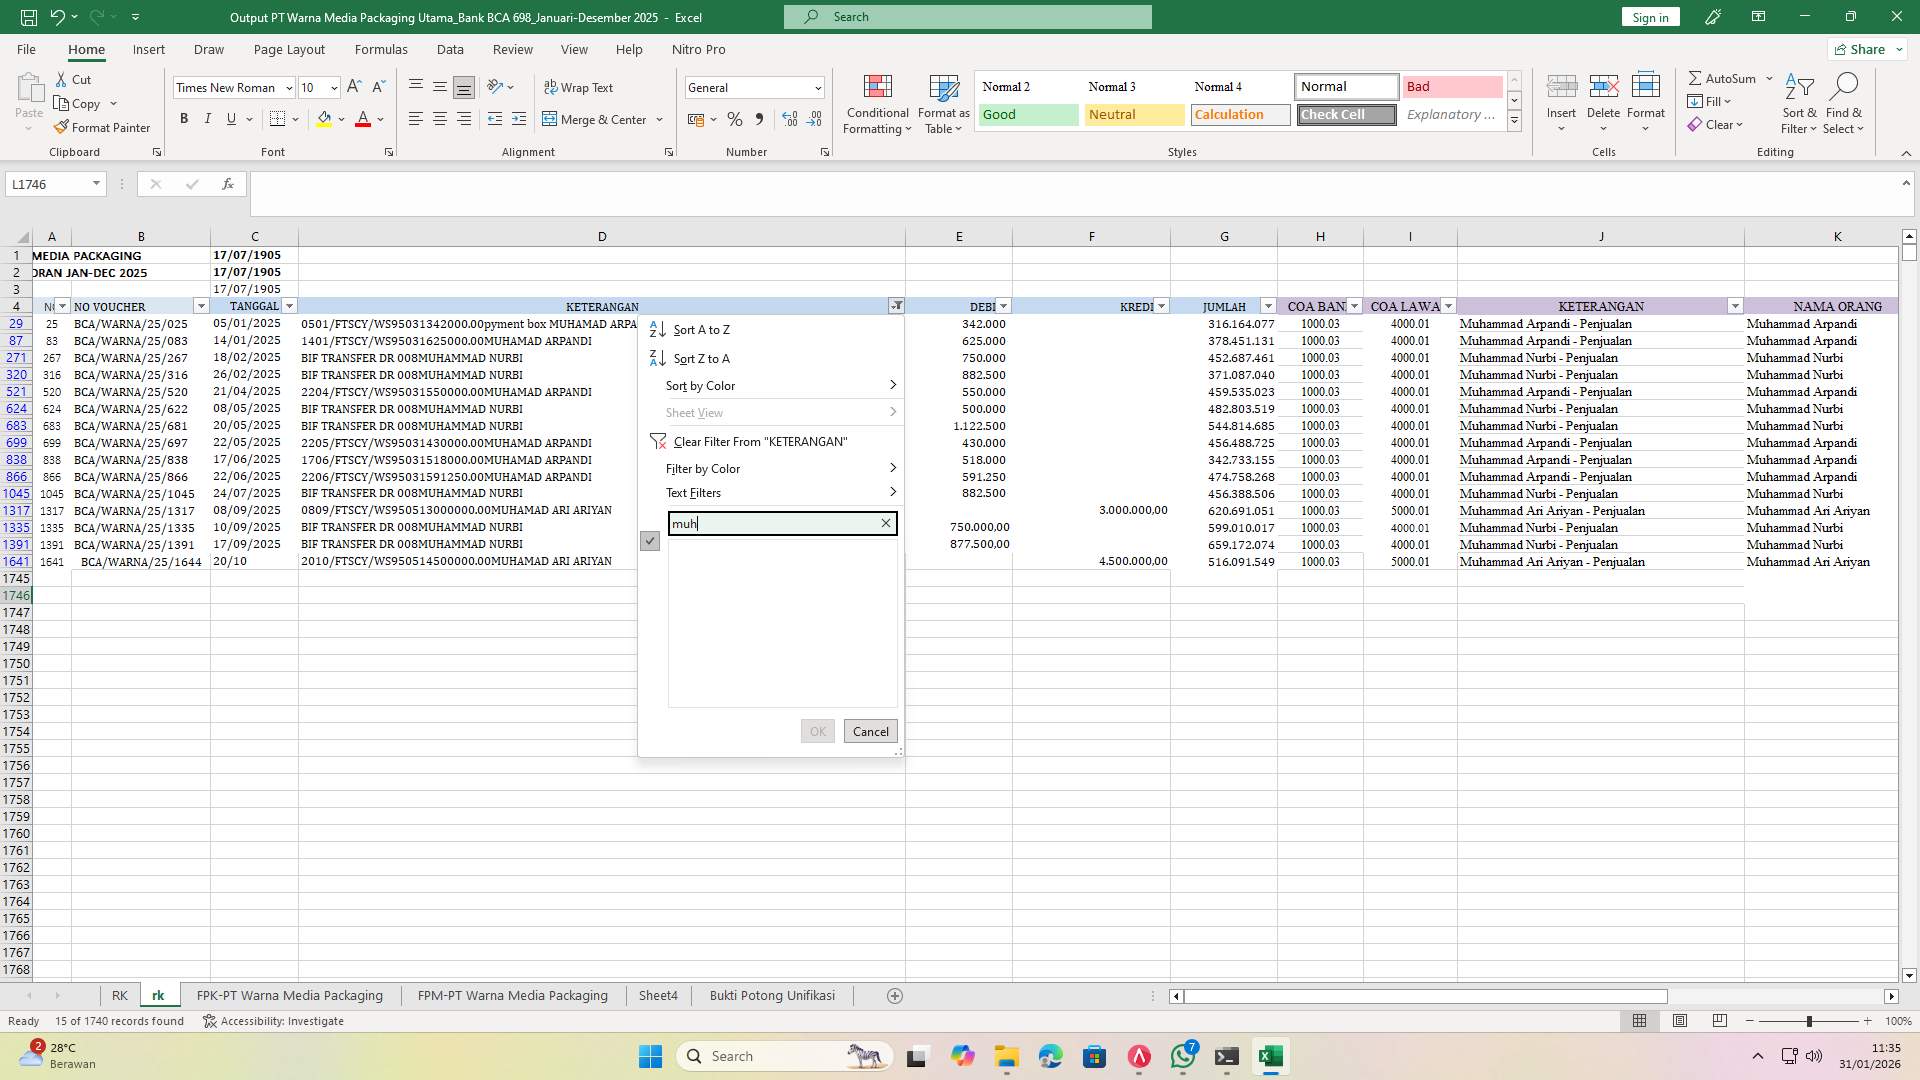Click Clear Filter From KETERANGAN
Viewport: 1920px width, 1080px height.
pos(761,441)
